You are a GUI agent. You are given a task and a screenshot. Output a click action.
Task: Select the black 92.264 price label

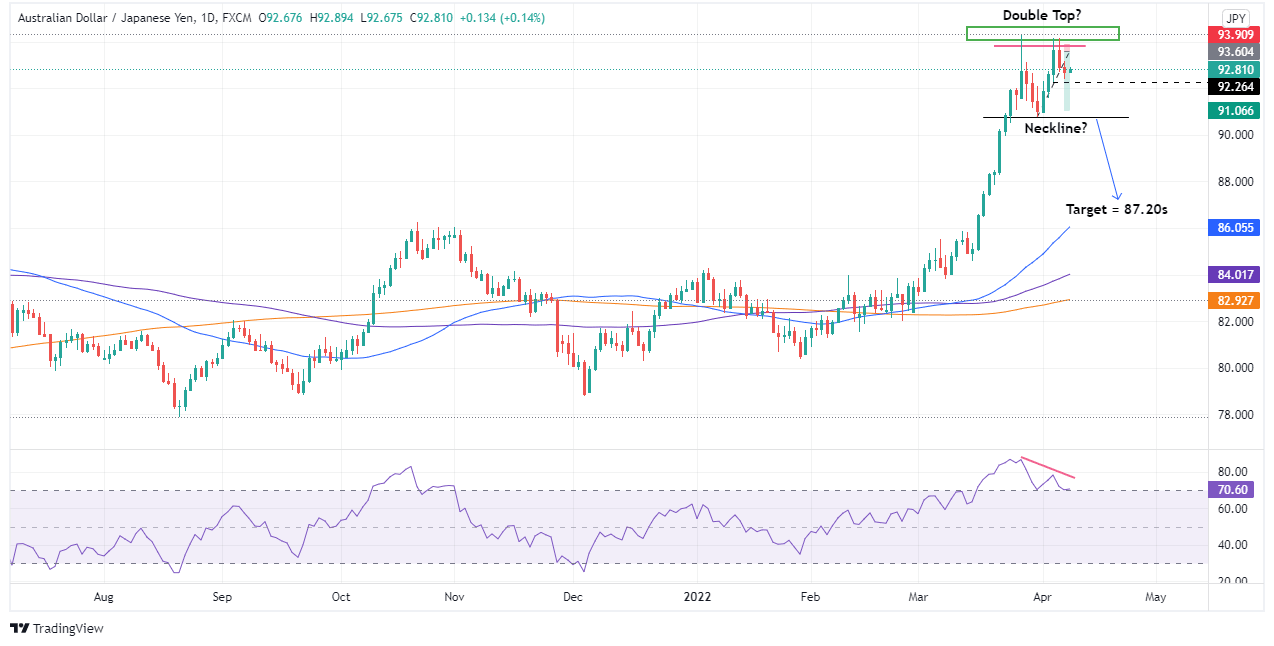tap(1235, 87)
